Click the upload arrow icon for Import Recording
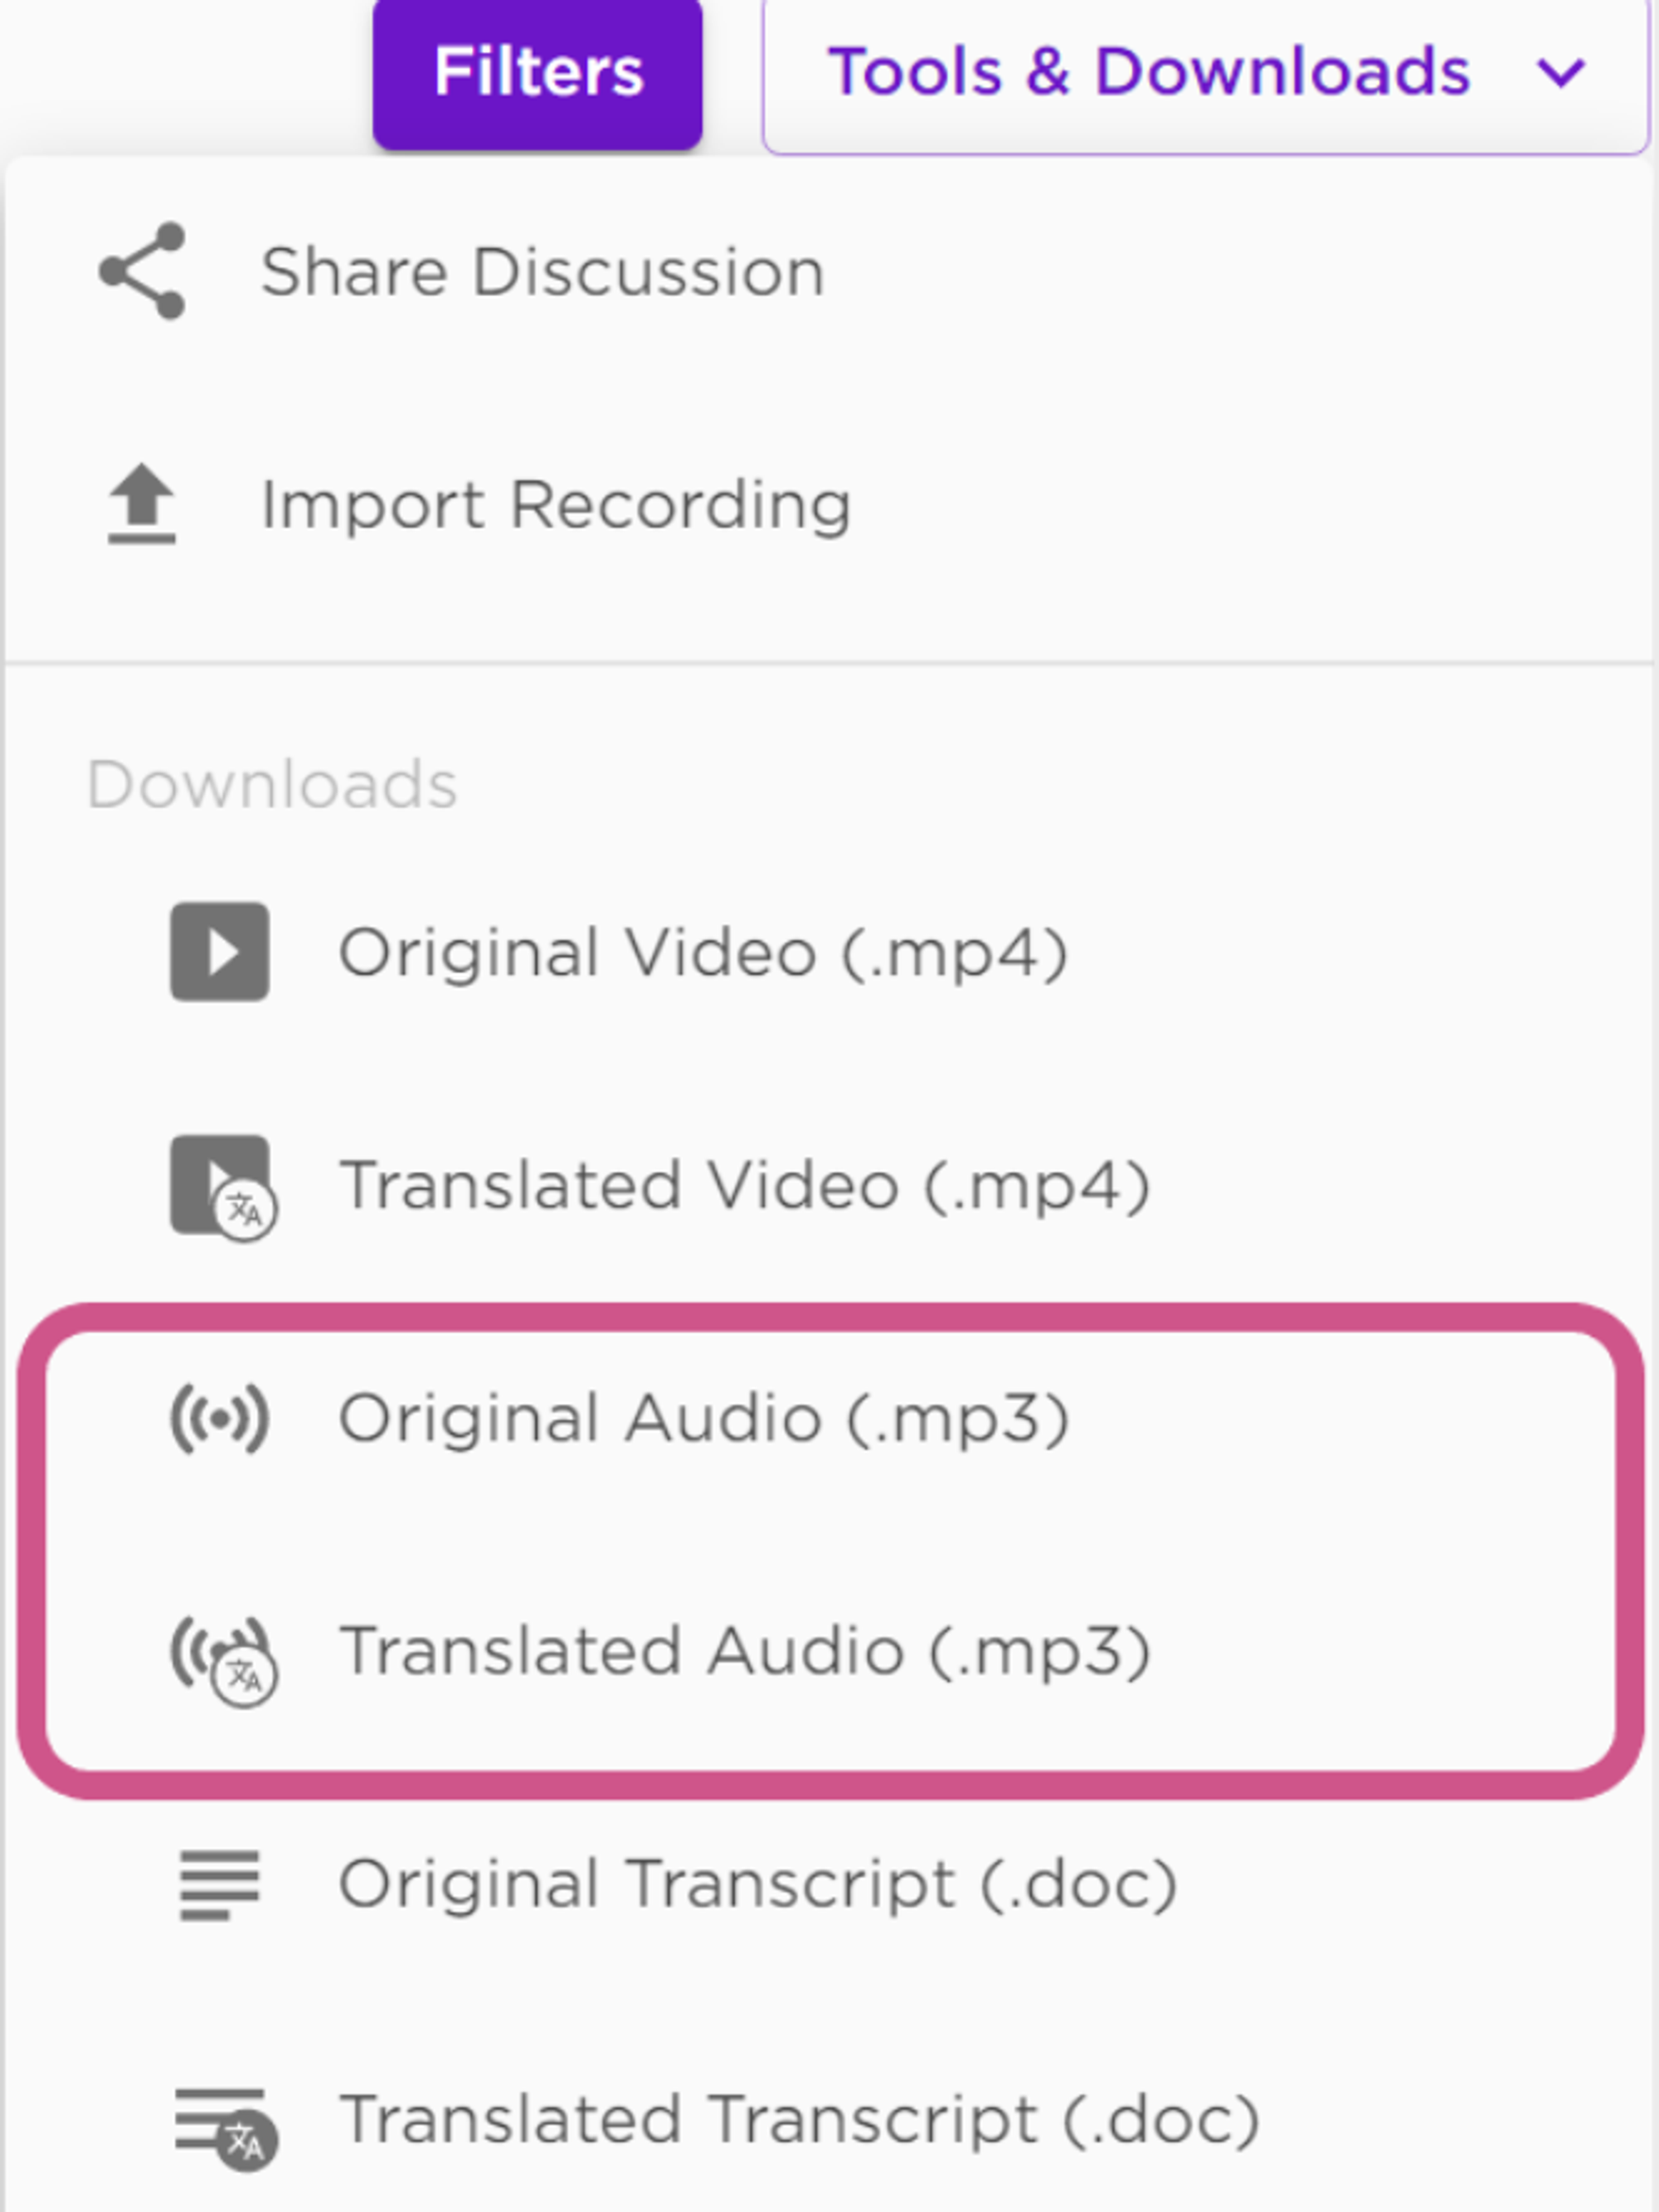1659x2212 pixels. pyautogui.click(x=142, y=504)
